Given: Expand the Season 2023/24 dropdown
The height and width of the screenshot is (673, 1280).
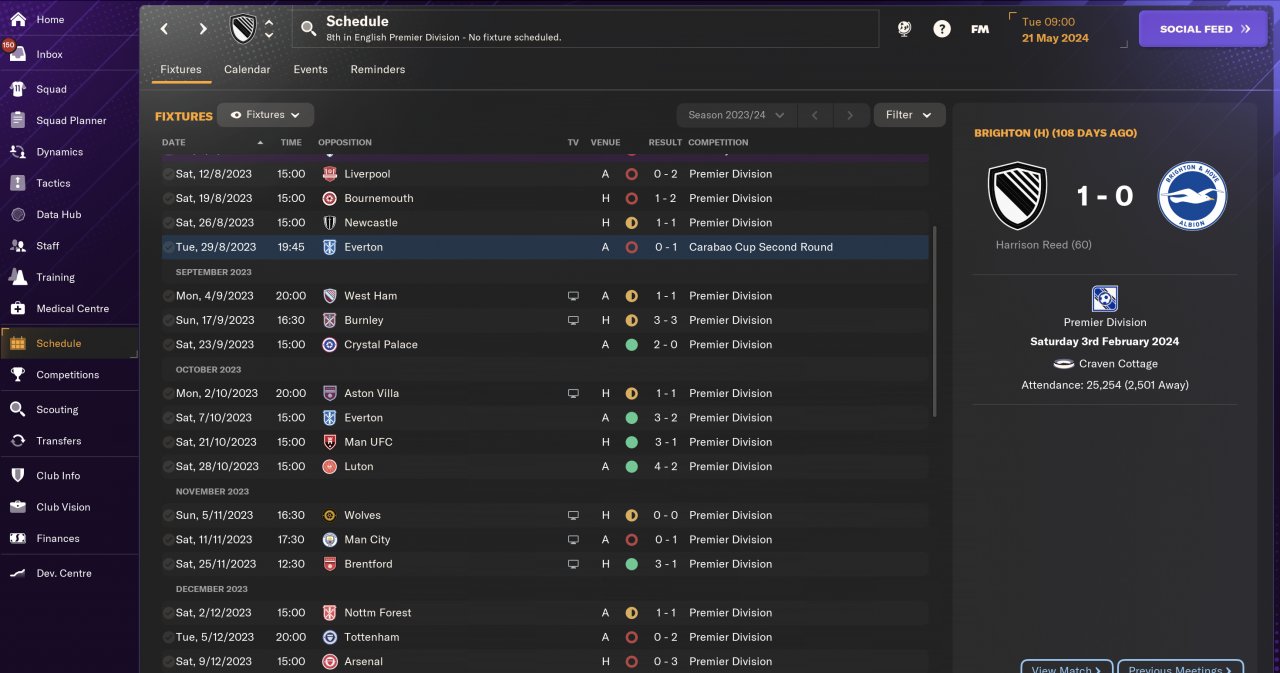Looking at the screenshot, I should click(736, 115).
